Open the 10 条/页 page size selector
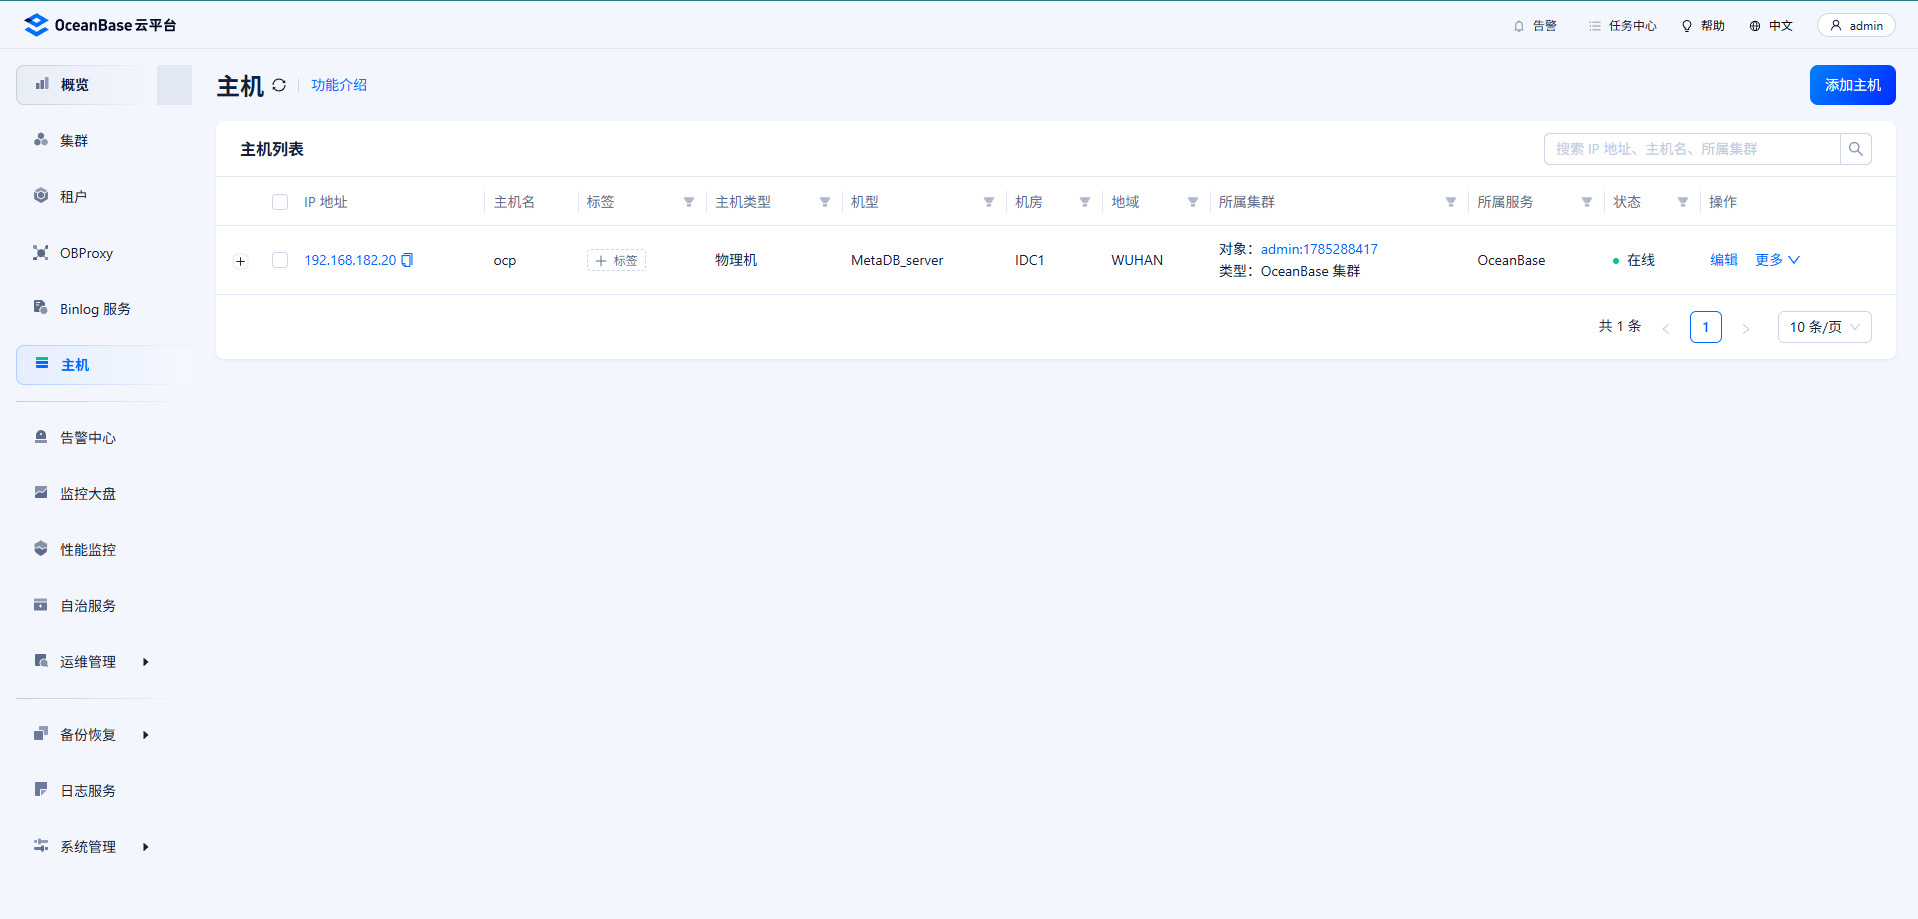The width and height of the screenshot is (1918, 919). point(1825,327)
